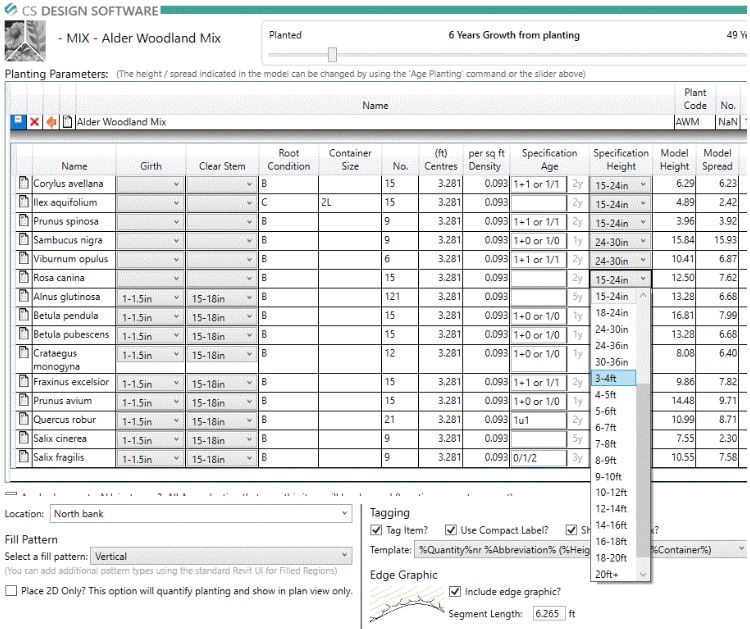Click the Segment Length input field
The width and height of the screenshot is (750, 629).
pyautogui.click(x=549, y=613)
